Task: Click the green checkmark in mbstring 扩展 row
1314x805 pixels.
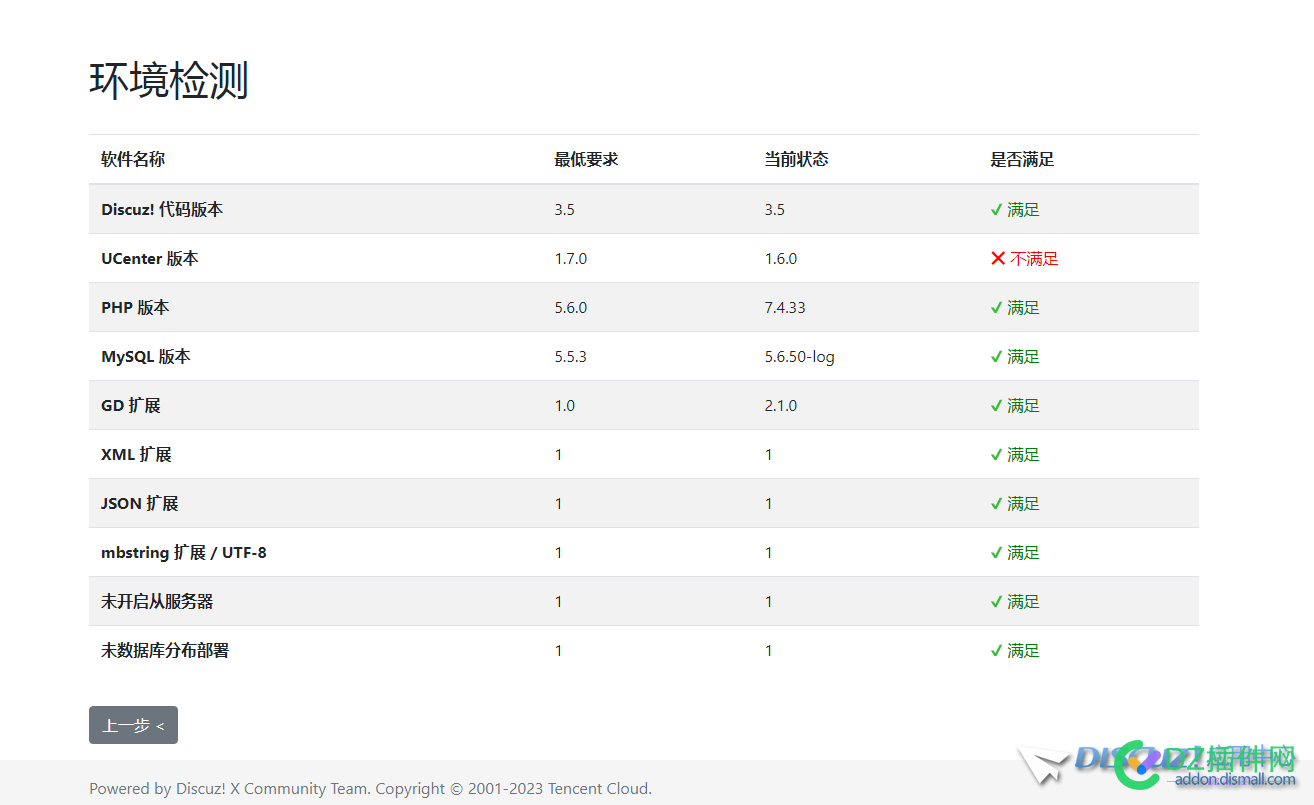Action: pos(996,552)
